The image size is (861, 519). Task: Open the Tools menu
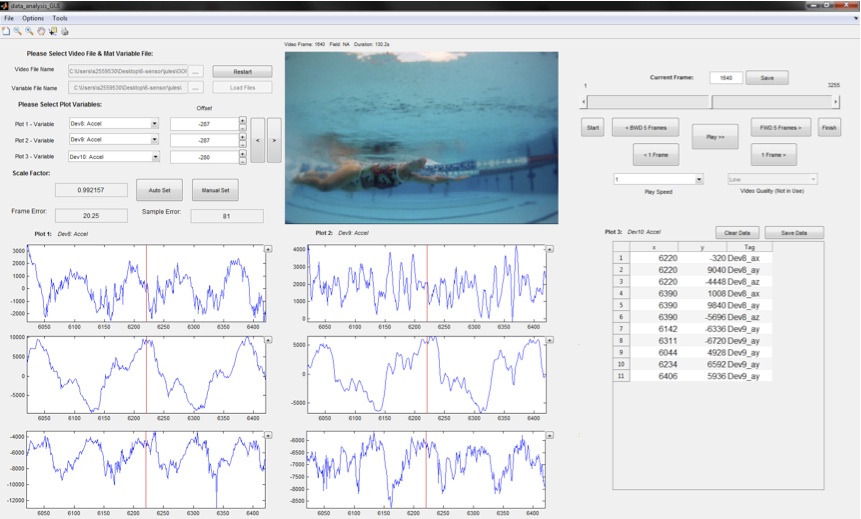[60, 18]
